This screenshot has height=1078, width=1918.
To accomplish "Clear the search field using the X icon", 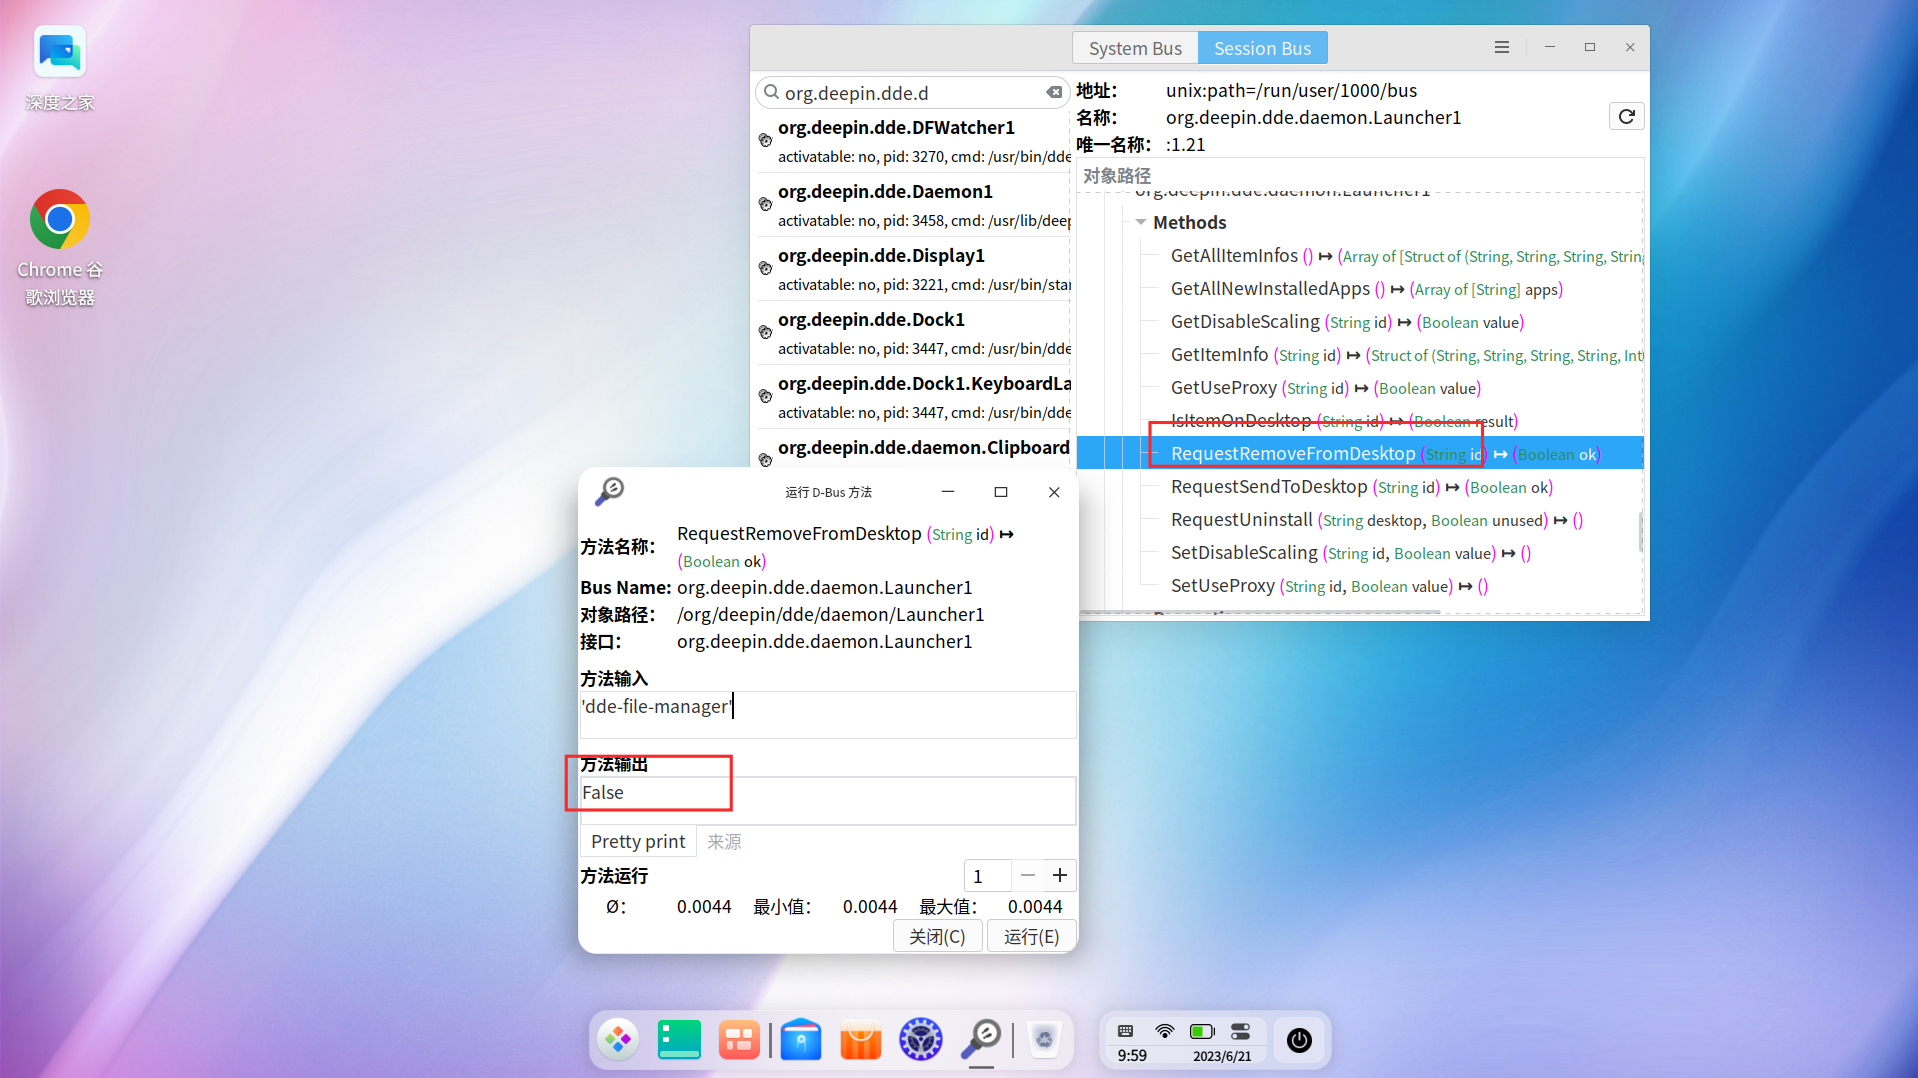I will (x=1054, y=92).
